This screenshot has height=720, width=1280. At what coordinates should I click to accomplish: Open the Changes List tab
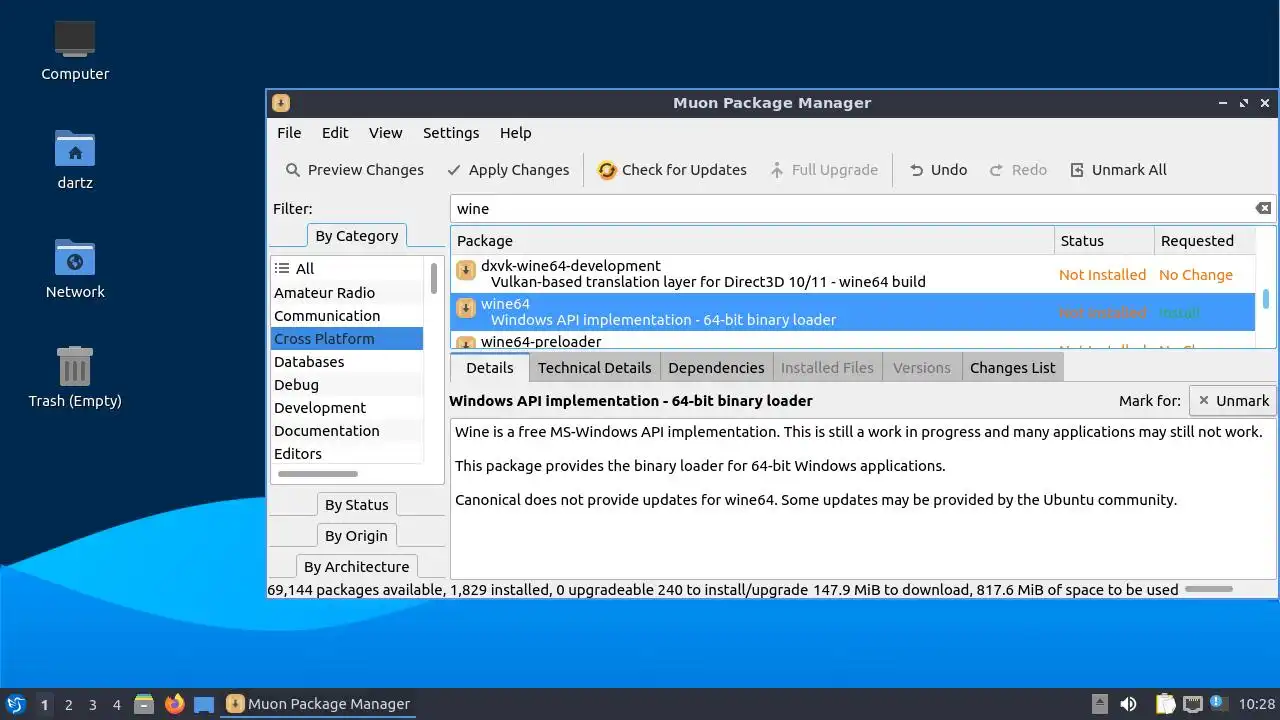pos(1012,368)
